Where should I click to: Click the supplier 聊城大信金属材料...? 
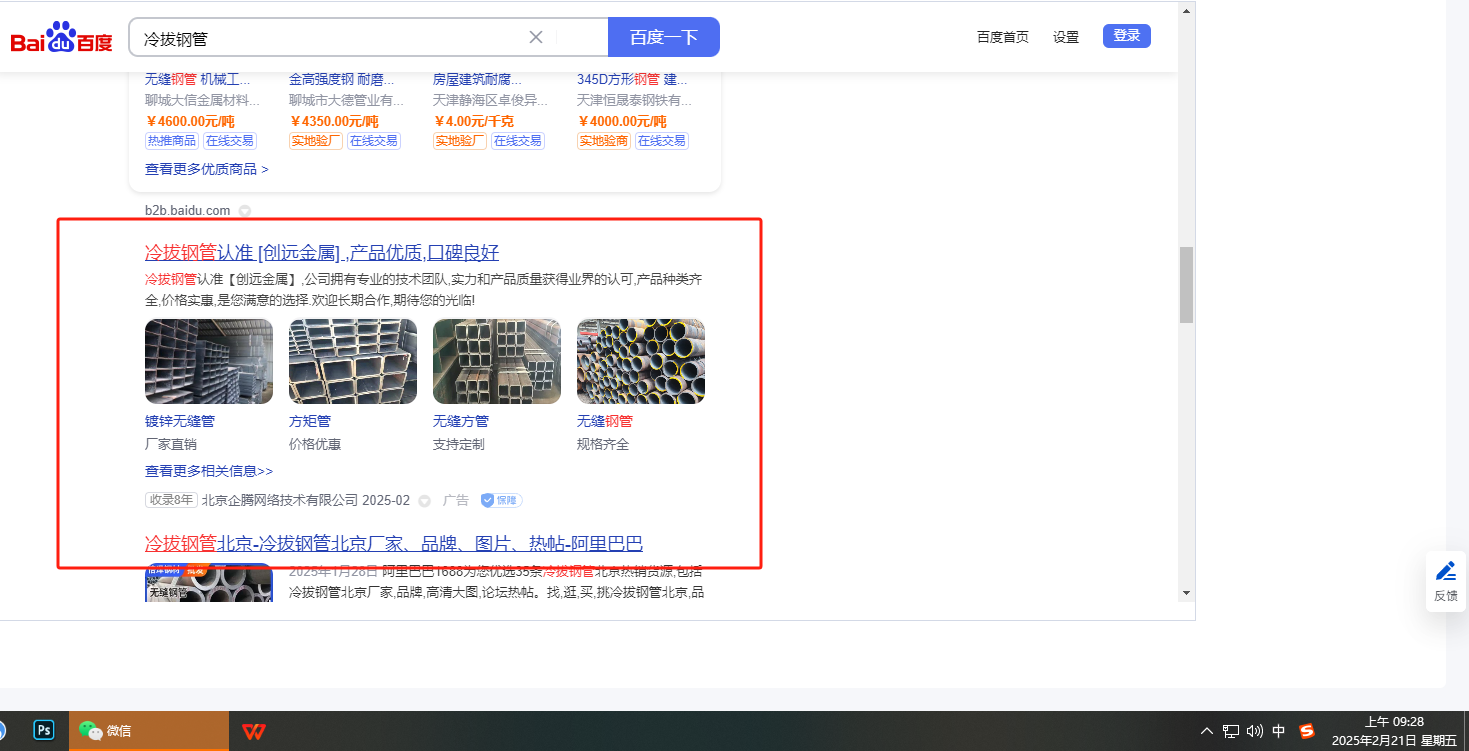203,100
